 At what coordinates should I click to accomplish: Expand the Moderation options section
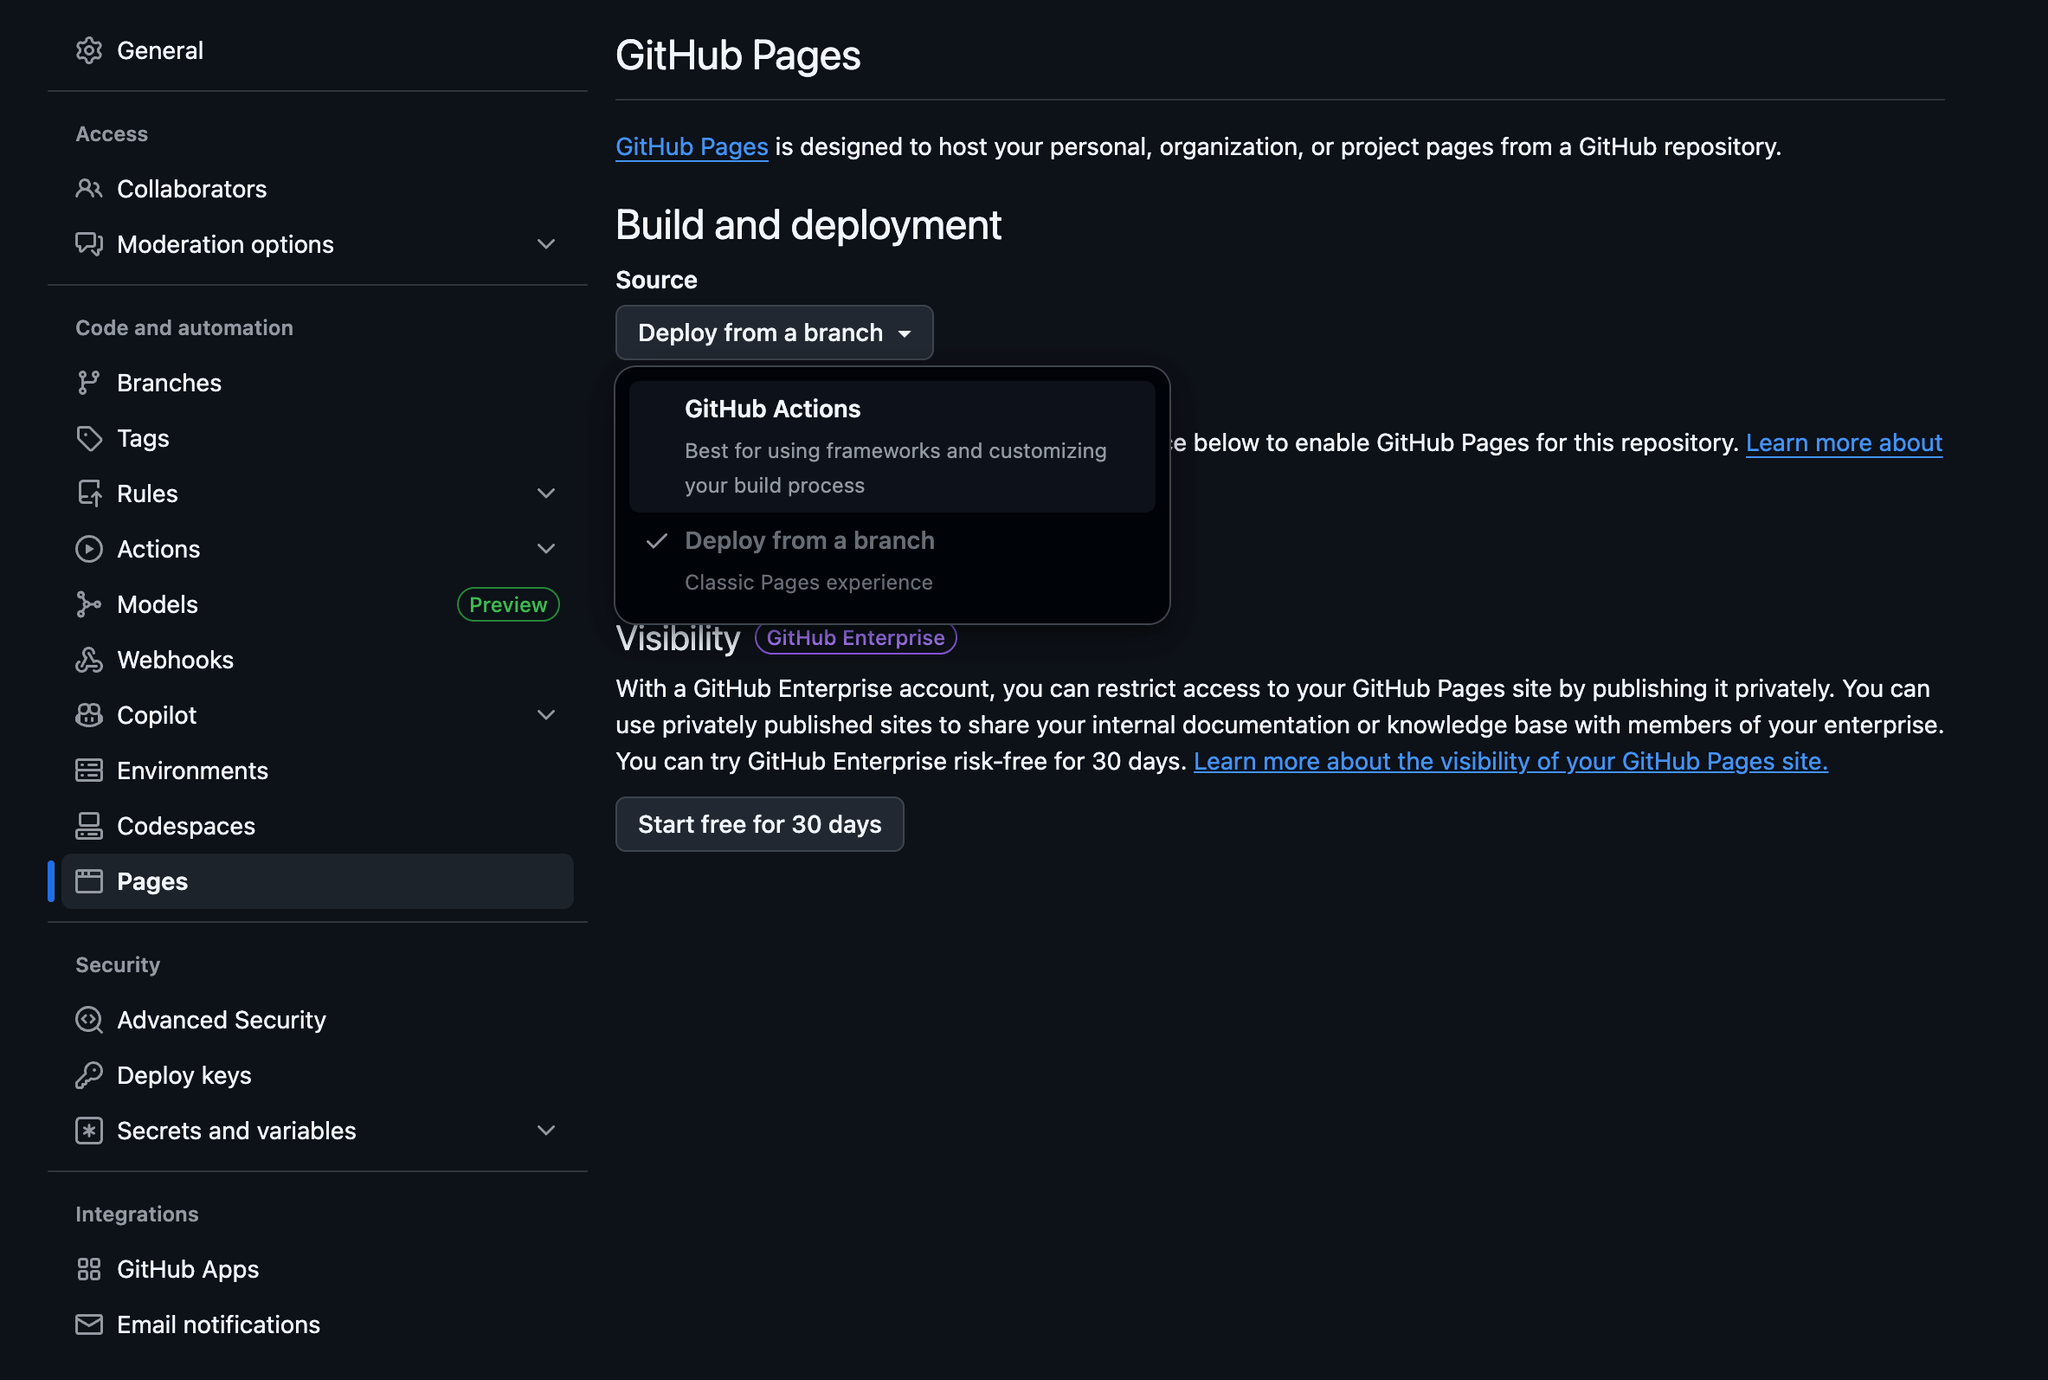click(x=546, y=244)
